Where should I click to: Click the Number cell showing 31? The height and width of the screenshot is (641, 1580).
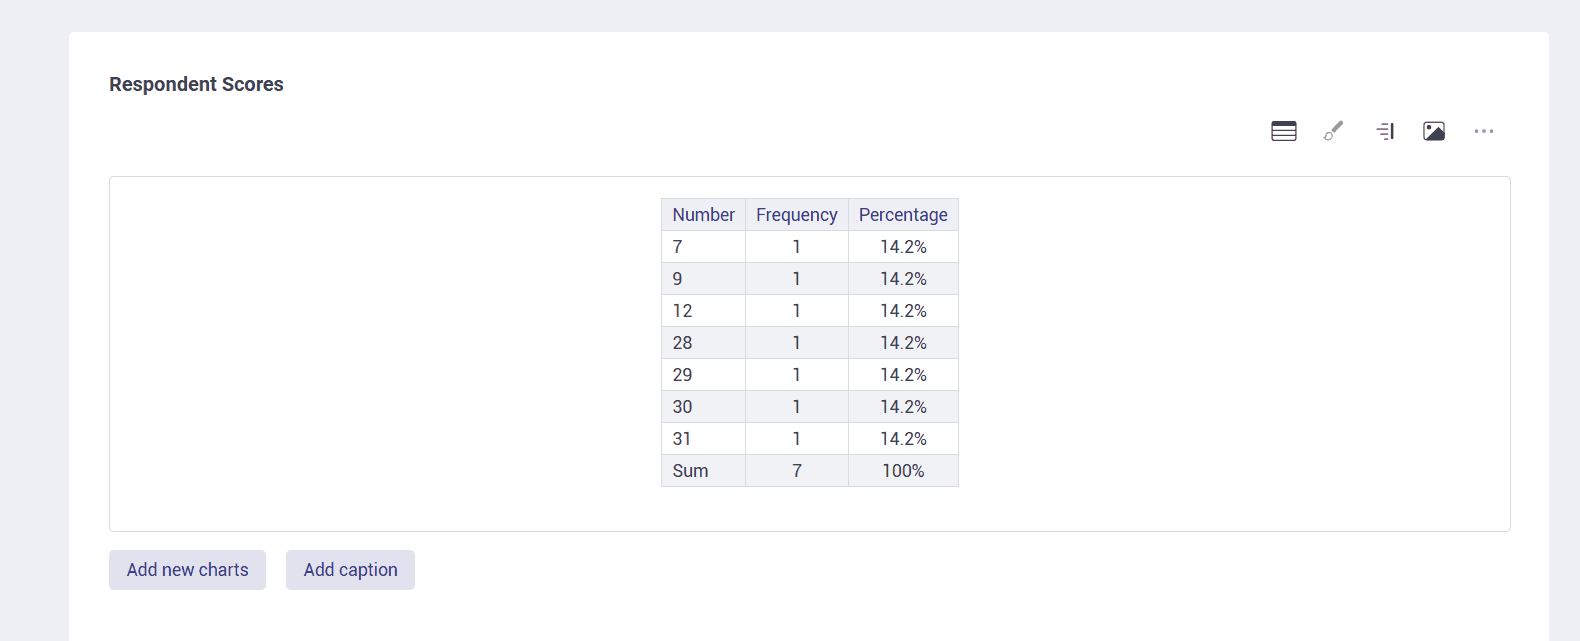[x=703, y=439]
